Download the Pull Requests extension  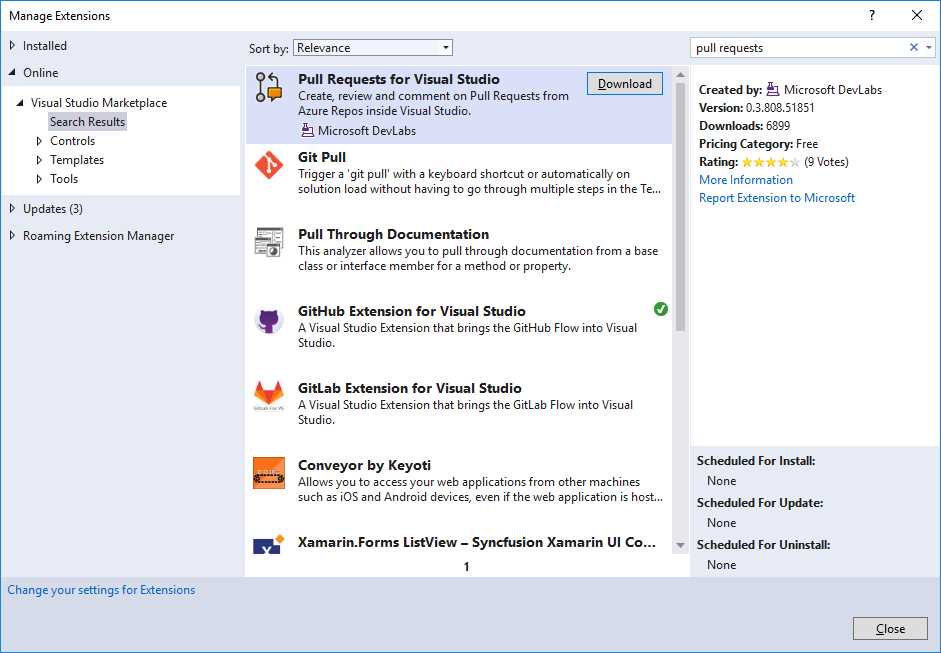[624, 83]
